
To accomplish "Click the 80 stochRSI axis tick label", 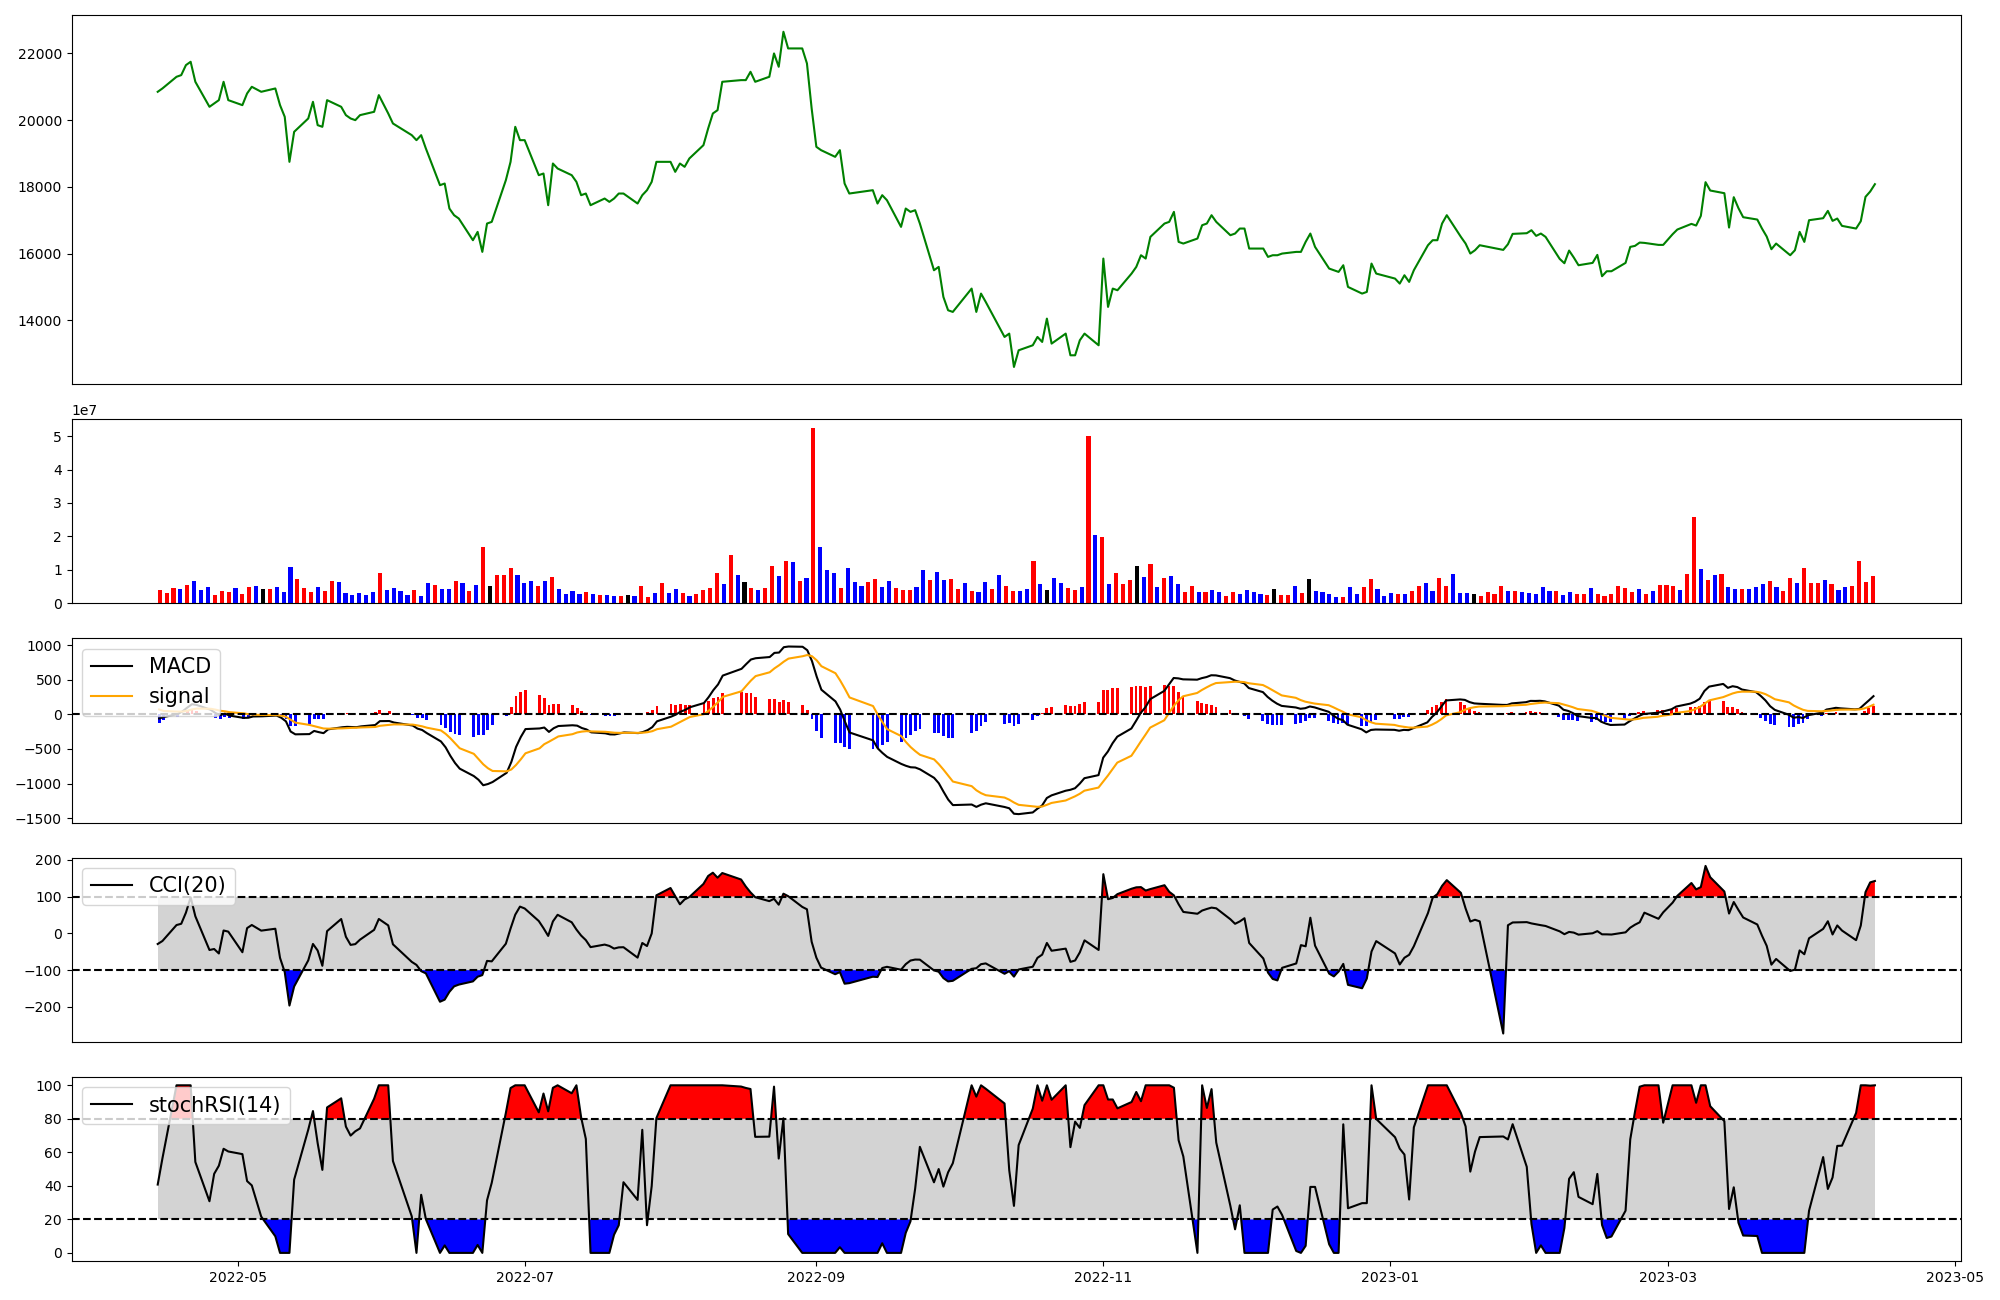I will (x=53, y=1119).
